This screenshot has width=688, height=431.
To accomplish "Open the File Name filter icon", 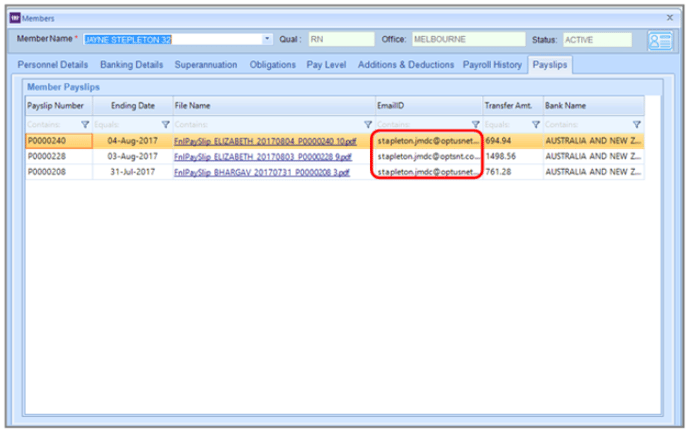I will (368, 125).
